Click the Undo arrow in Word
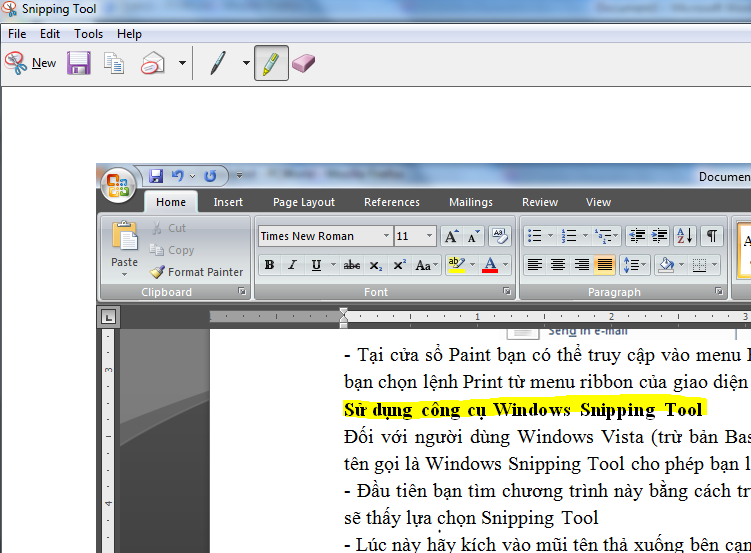The width and height of the screenshot is (751, 553). [178, 176]
